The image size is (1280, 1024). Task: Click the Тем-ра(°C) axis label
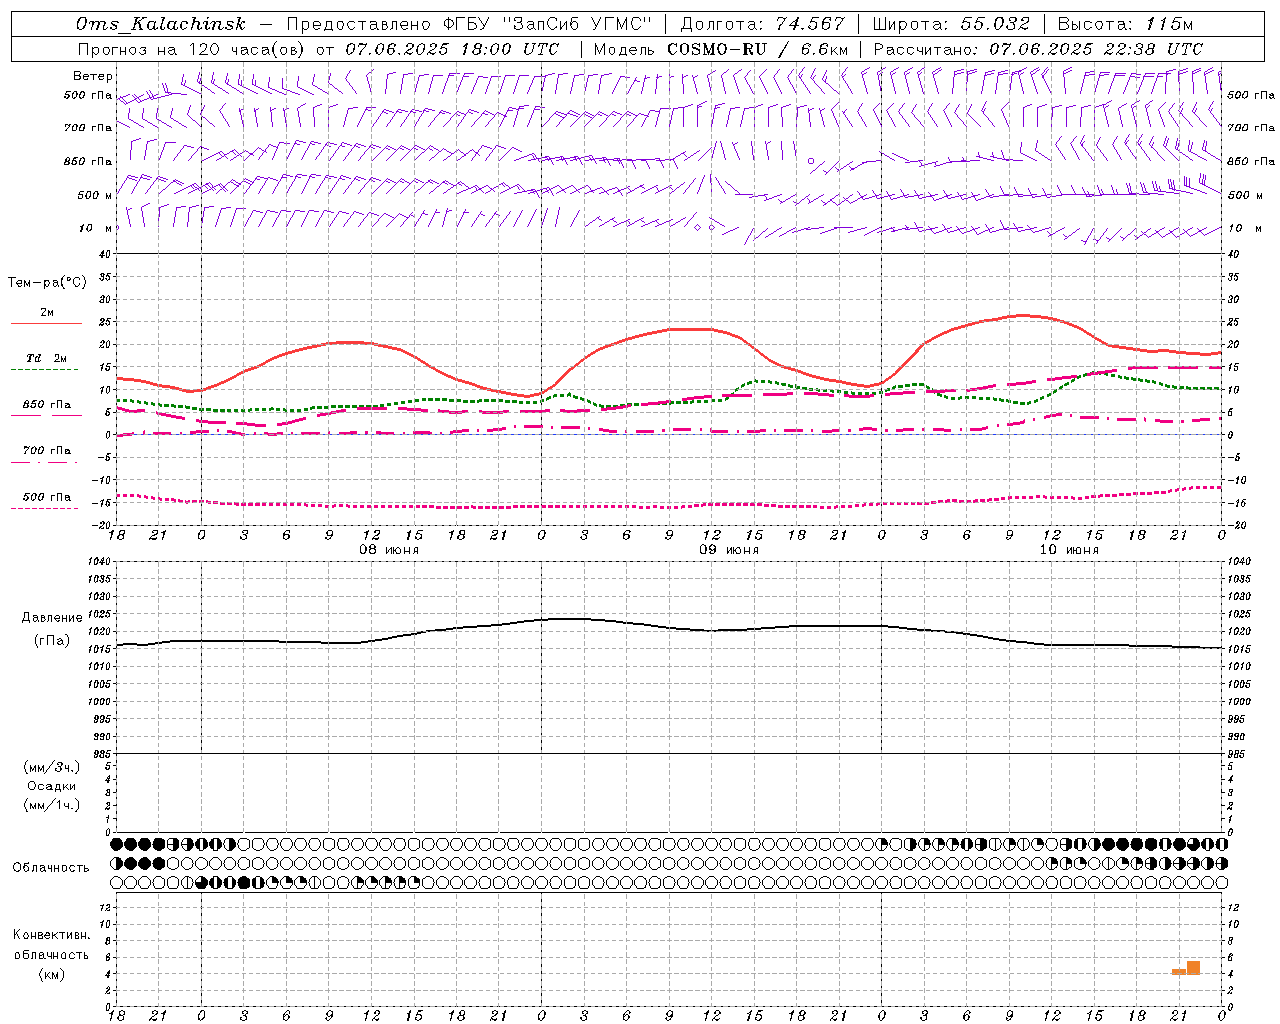[x=47, y=283]
